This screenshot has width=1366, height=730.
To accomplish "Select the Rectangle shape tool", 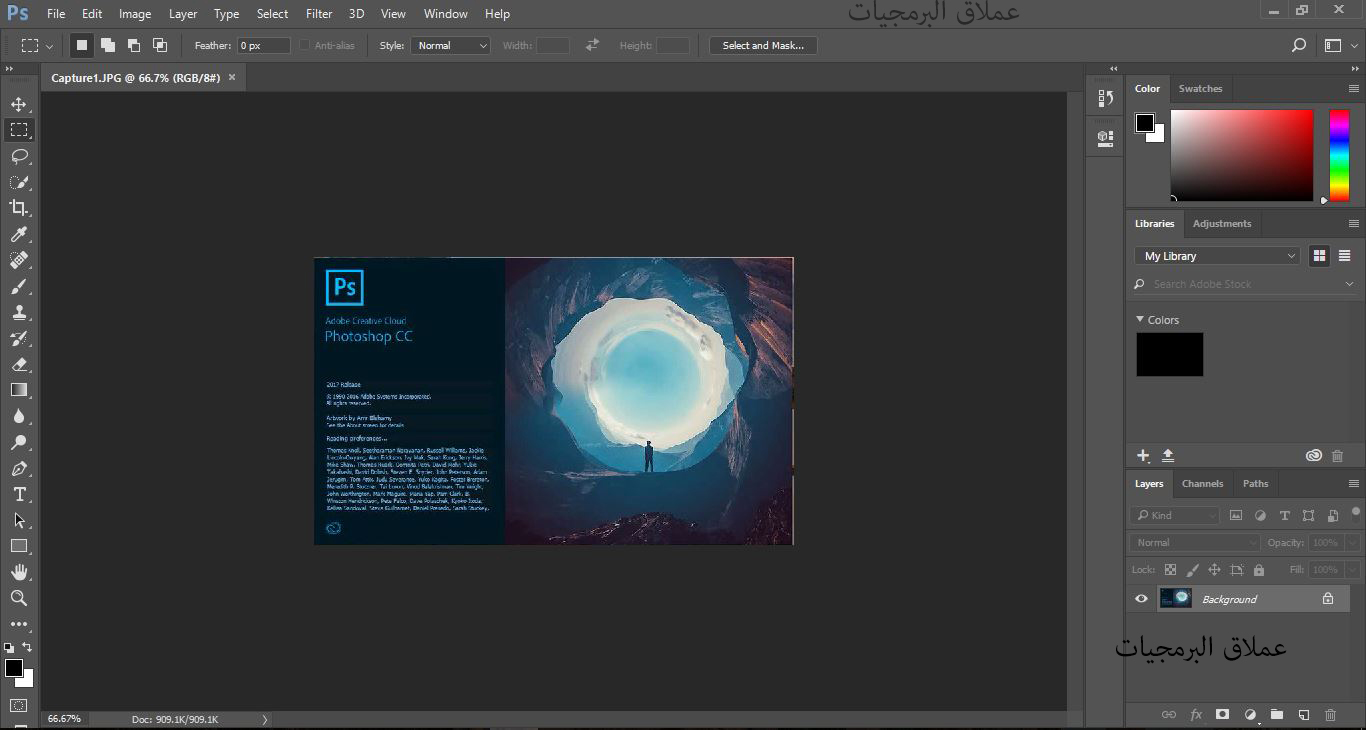I will coord(19,546).
